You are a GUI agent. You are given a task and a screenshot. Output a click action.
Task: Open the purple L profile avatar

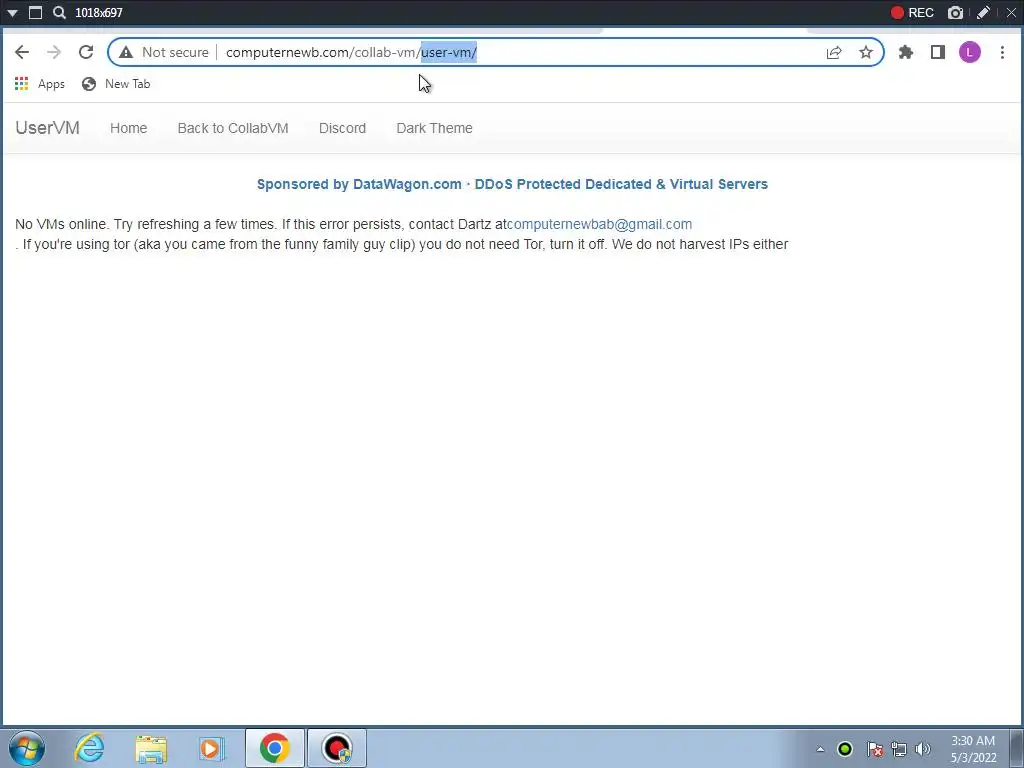[970, 52]
